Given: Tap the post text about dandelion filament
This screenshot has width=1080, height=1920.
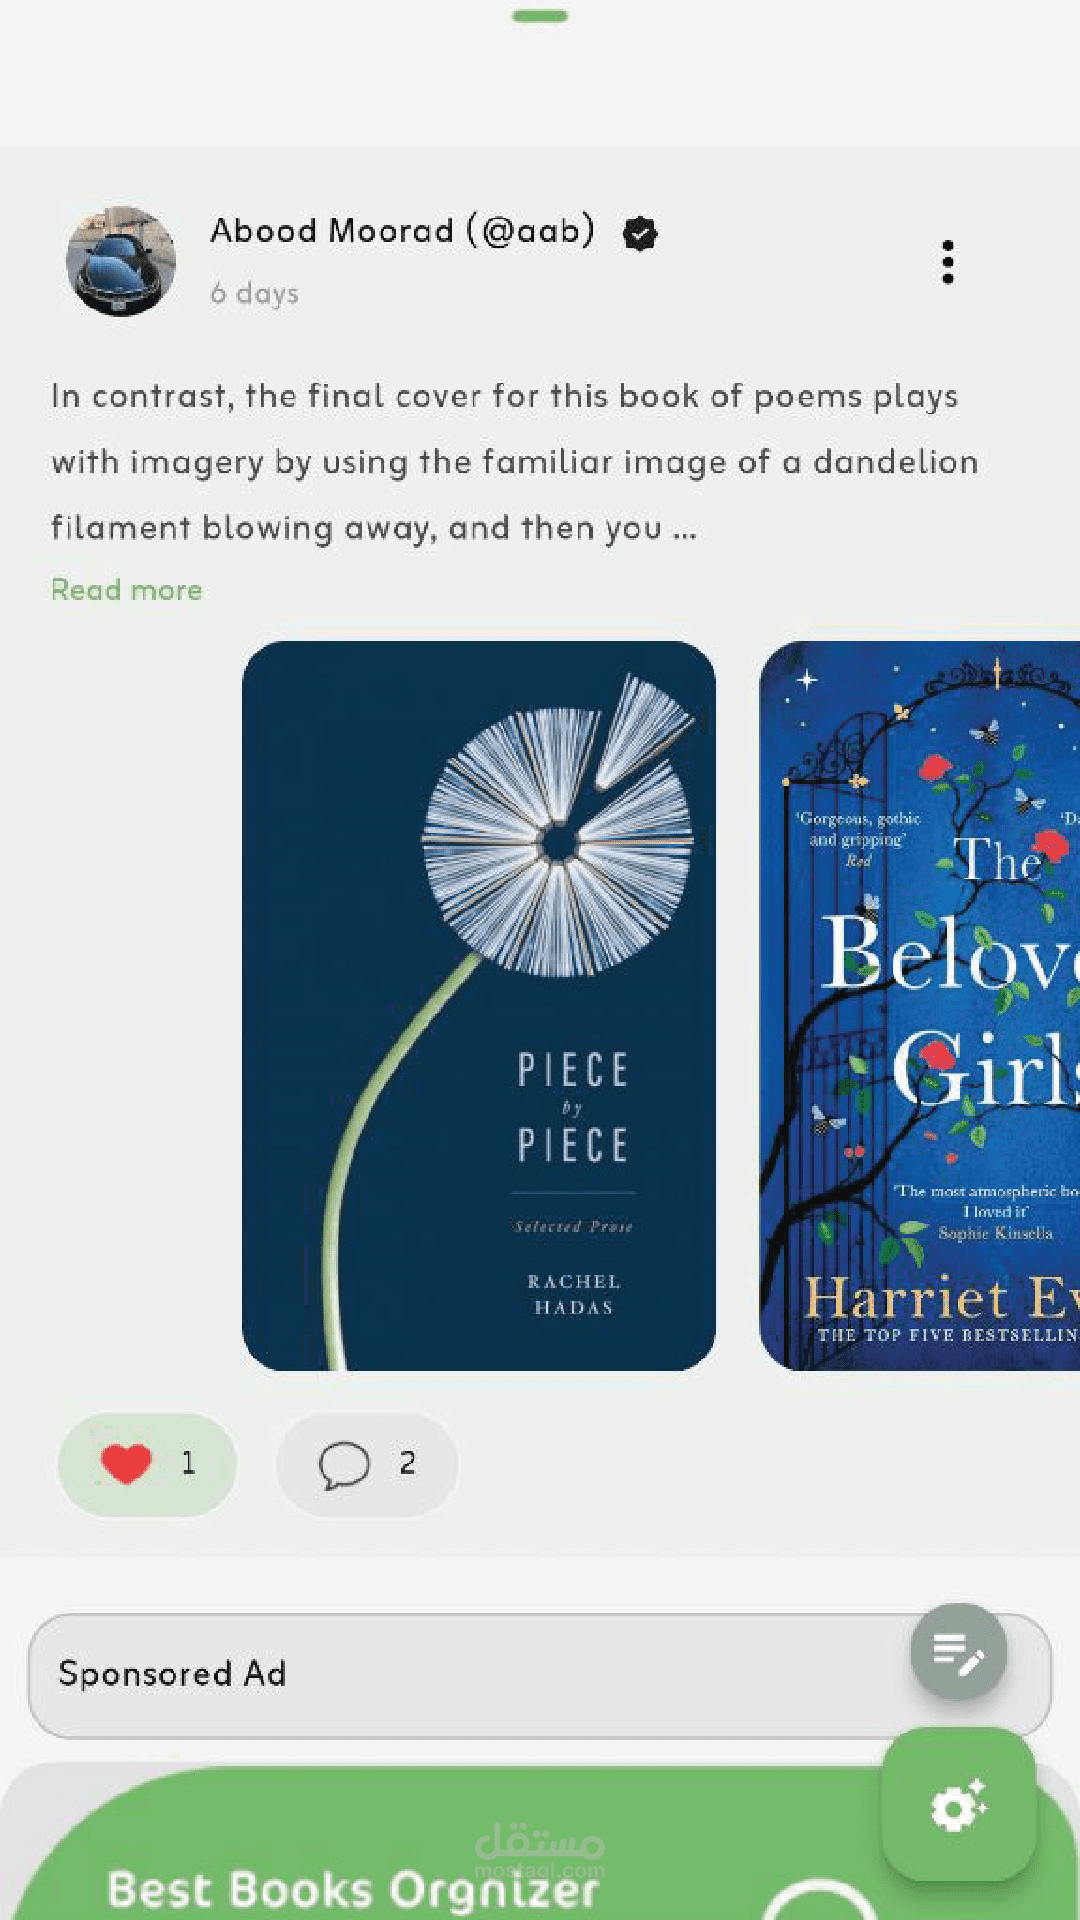Looking at the screenshot, I should 515,462.
